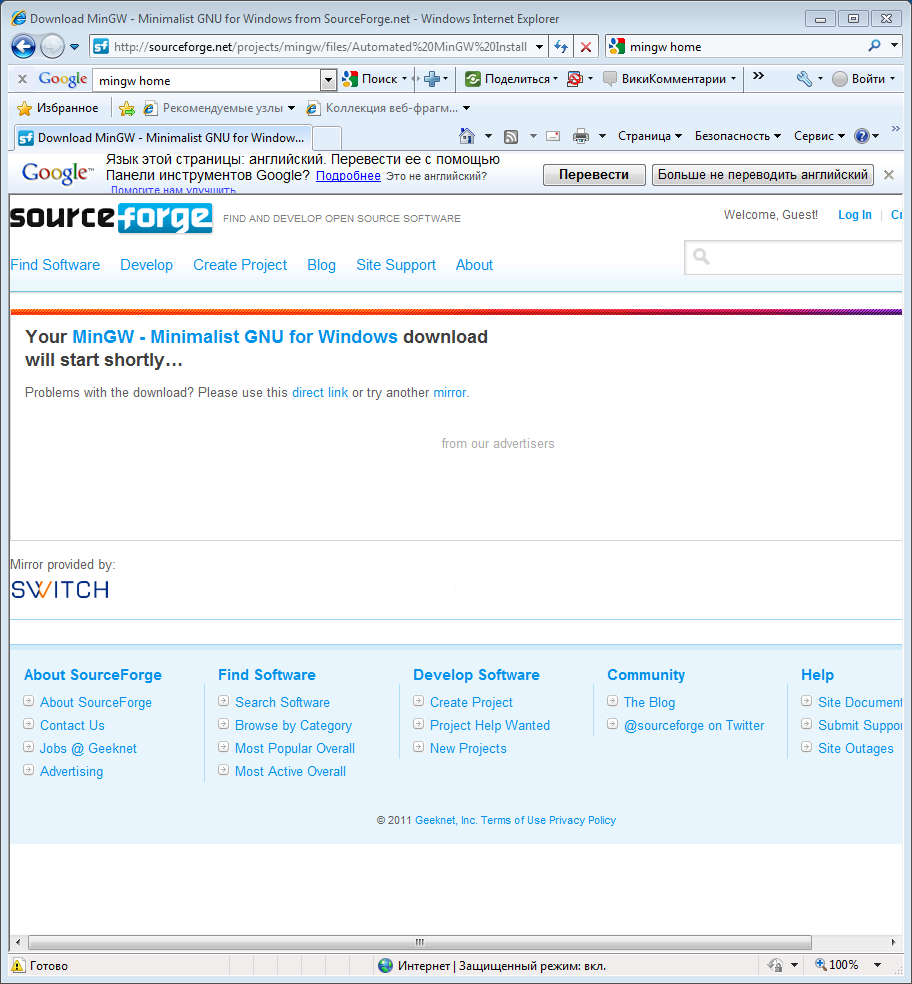Open the Create Project nav item
This screenshot has width=912, height=984.
240,265
